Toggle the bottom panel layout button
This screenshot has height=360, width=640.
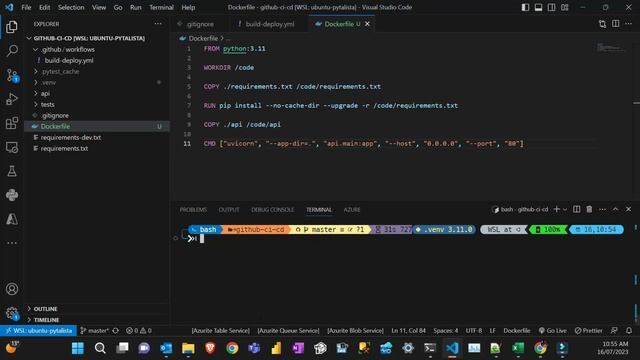[x=538, y=7]
